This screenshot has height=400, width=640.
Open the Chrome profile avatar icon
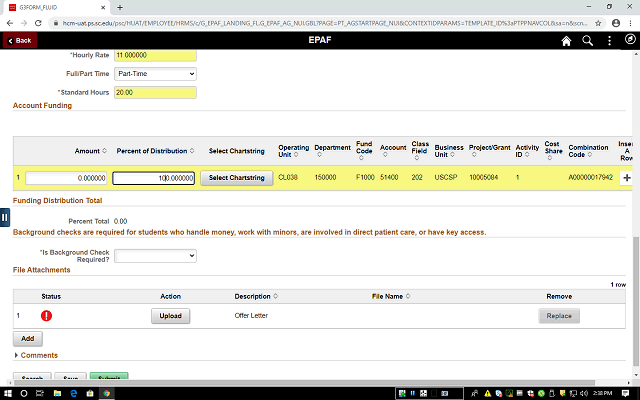(616, 23)
